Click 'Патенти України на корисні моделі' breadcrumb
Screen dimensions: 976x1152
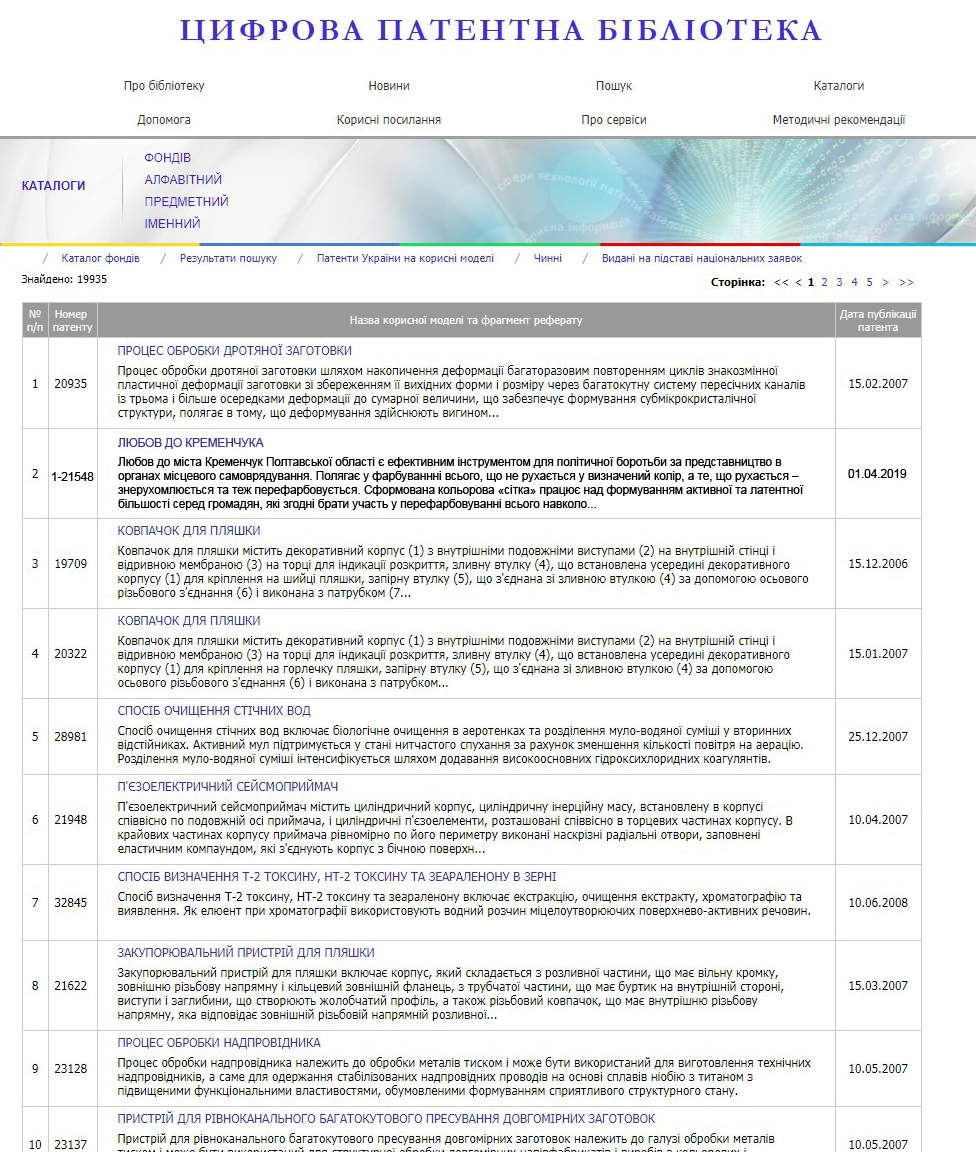click(x=405, y=258)
